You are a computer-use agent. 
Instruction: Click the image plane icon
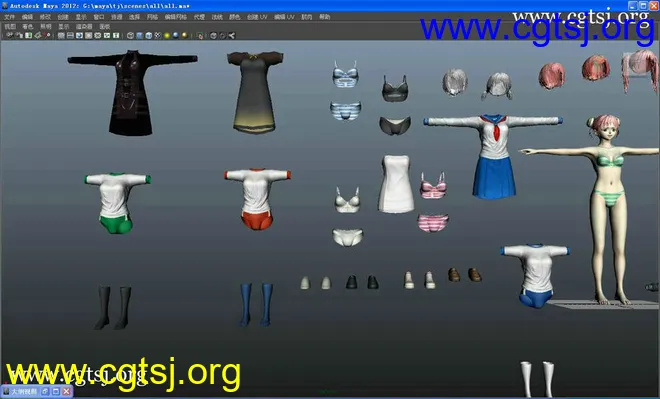(38, 35)
